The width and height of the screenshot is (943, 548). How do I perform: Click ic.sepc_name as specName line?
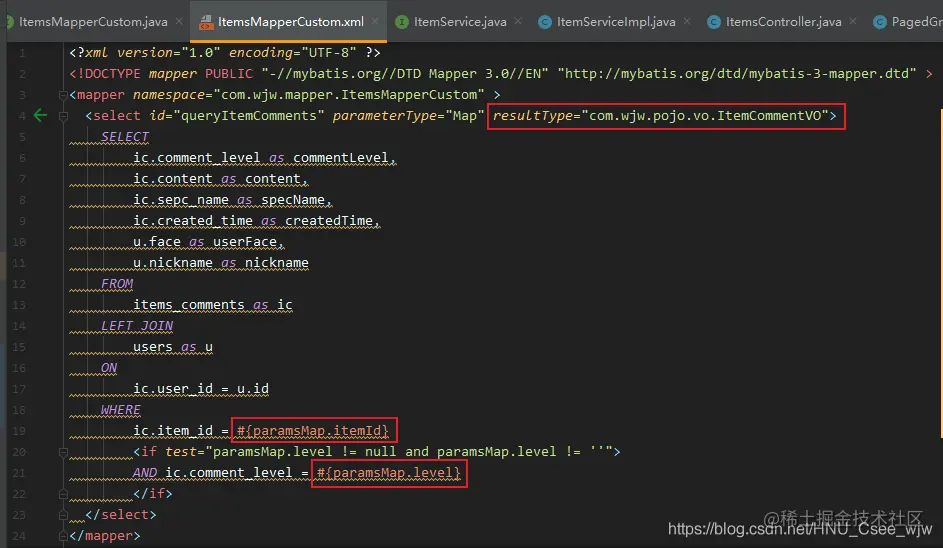tap(232, 200)
